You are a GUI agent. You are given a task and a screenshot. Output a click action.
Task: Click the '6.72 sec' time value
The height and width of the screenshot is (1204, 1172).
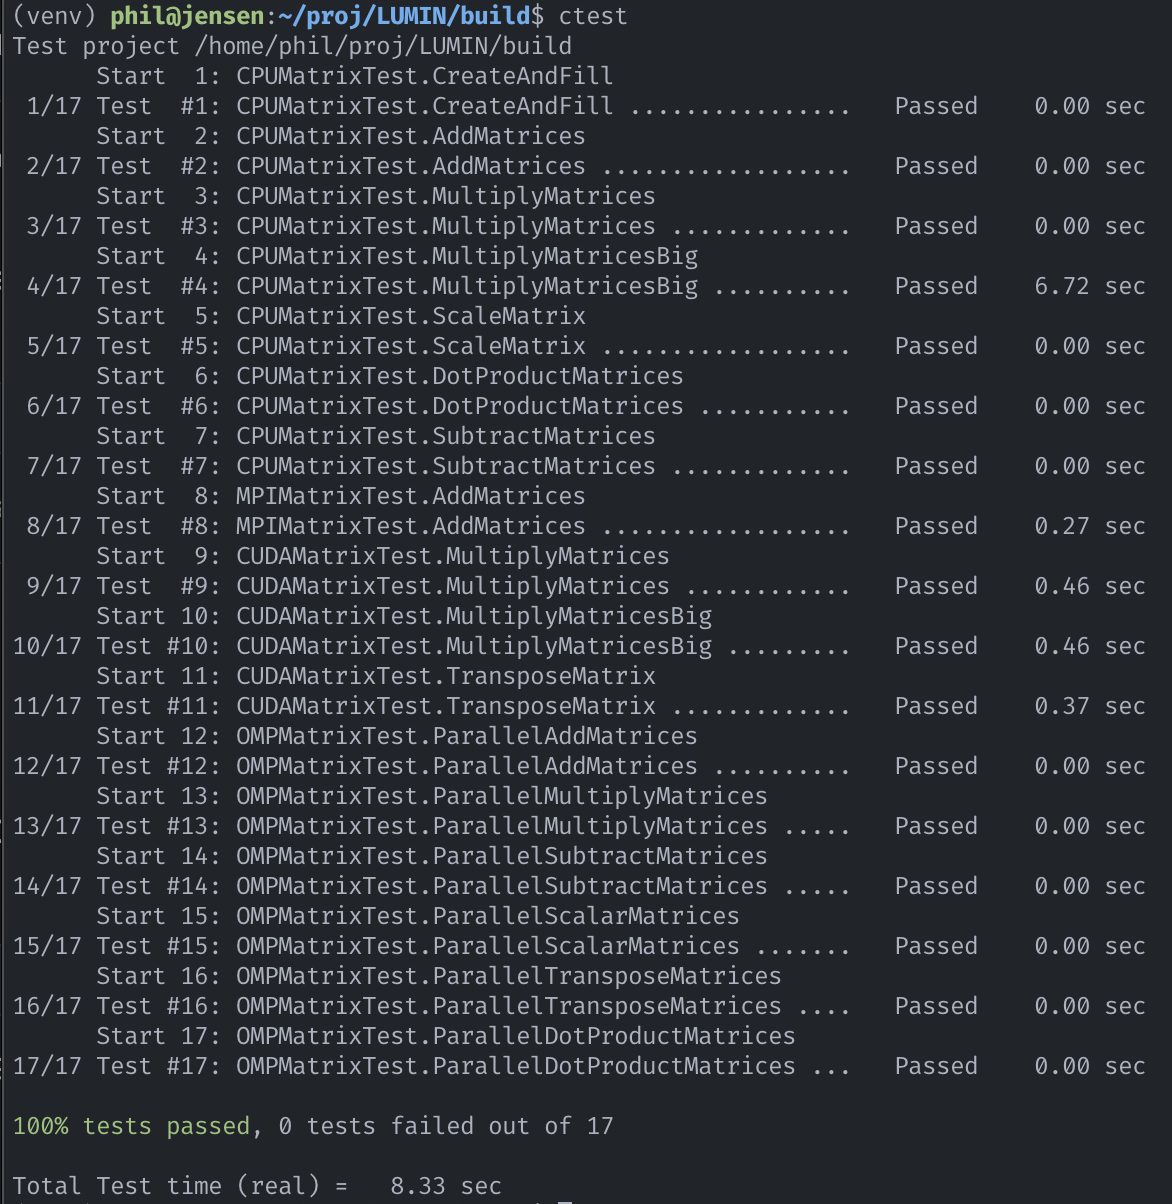(1090, 286)
